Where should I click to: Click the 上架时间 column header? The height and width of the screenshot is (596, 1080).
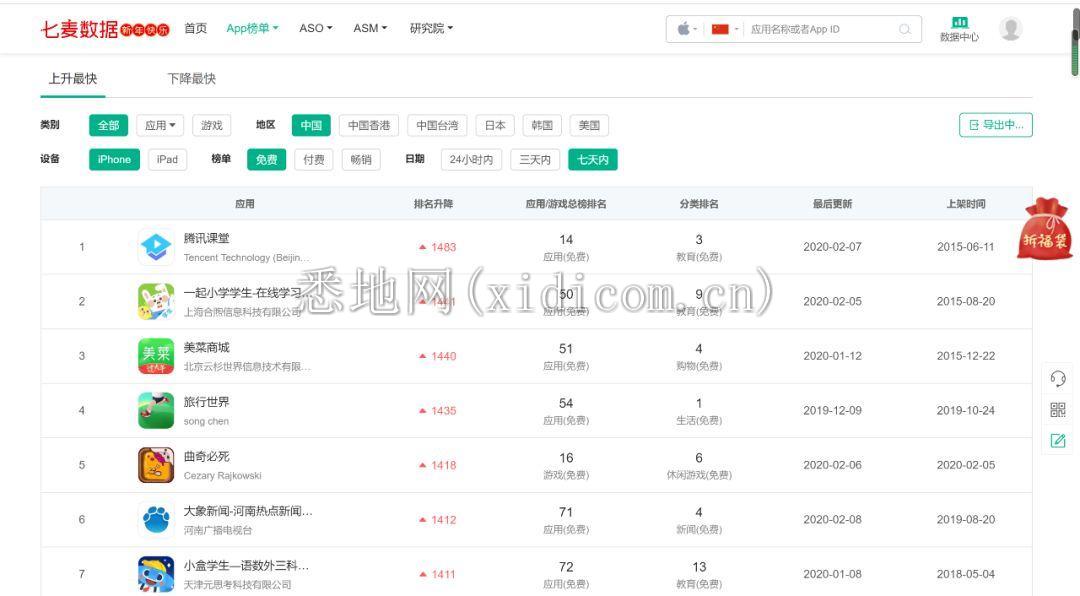pos(966,204)
